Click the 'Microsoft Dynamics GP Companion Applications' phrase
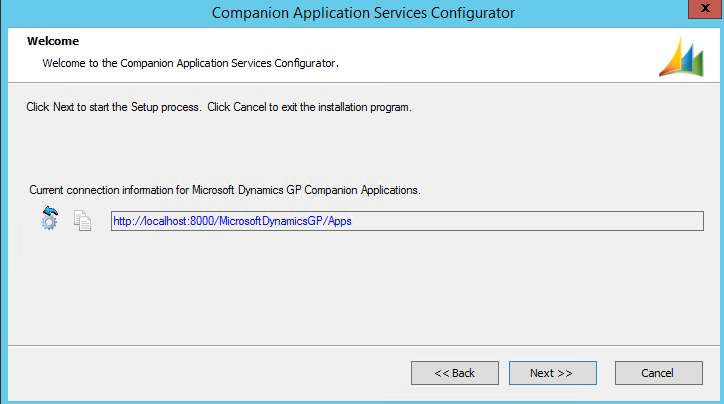The image size is (724, 404). pos(308,189)
